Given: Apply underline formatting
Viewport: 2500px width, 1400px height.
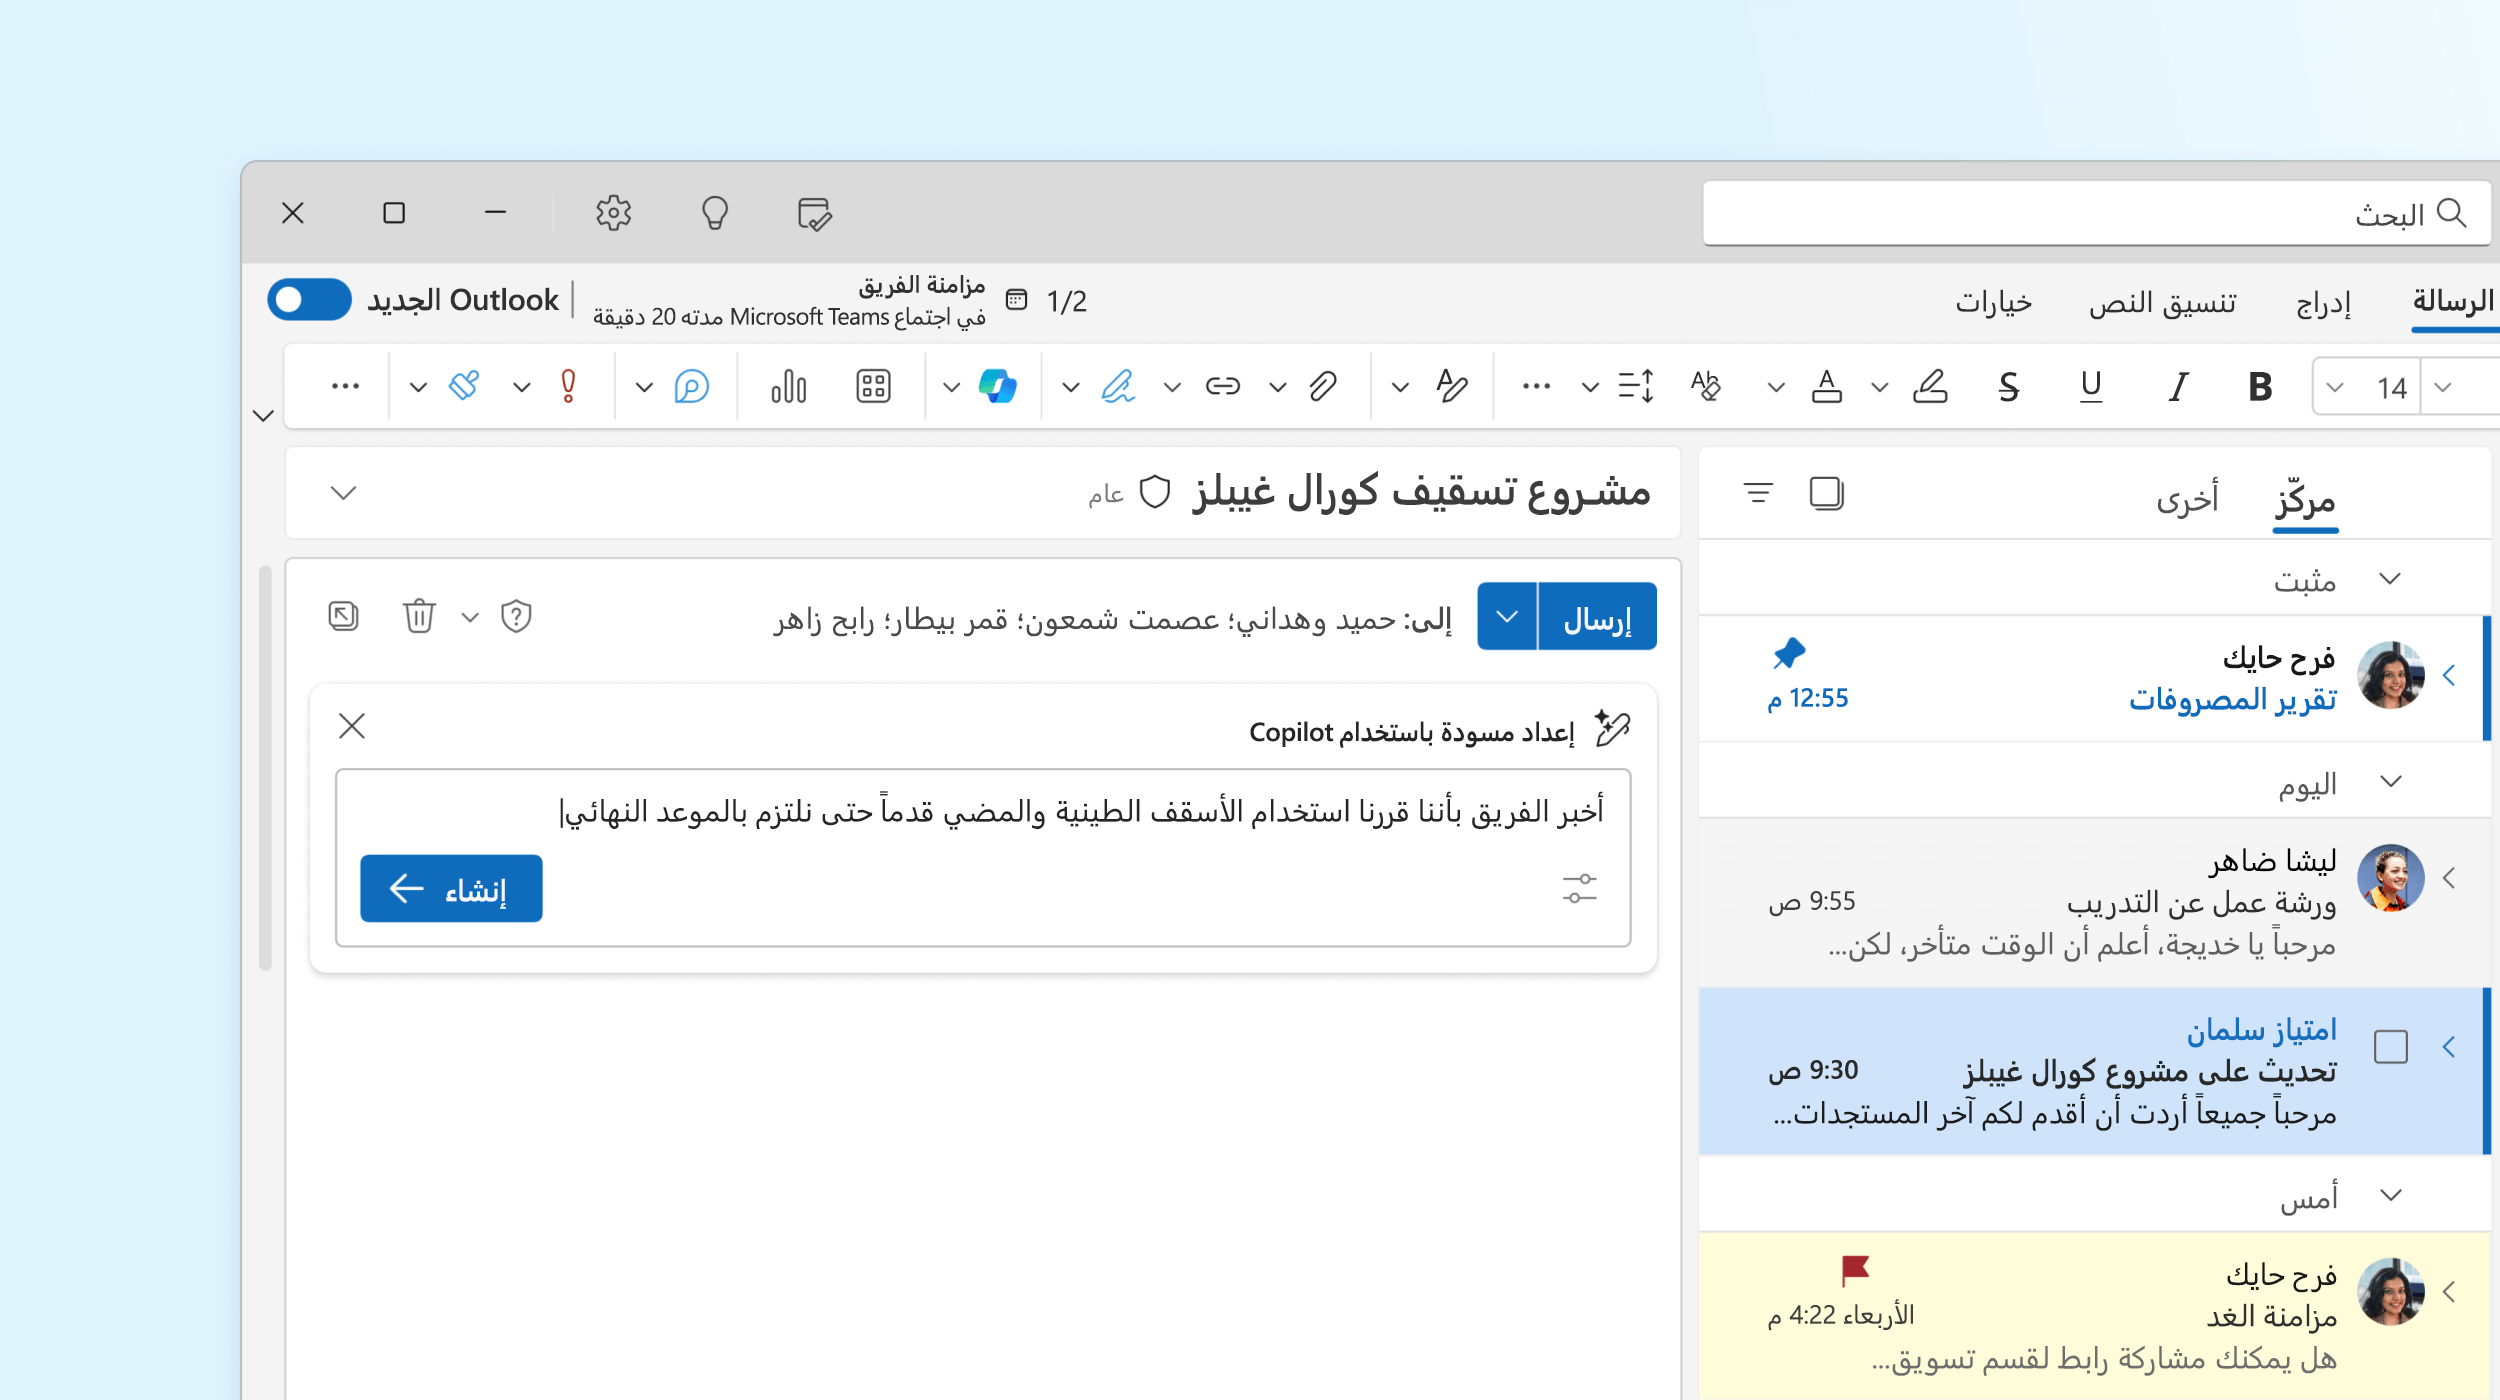Looking at the screenshot, I should [x=2091, y=387].
